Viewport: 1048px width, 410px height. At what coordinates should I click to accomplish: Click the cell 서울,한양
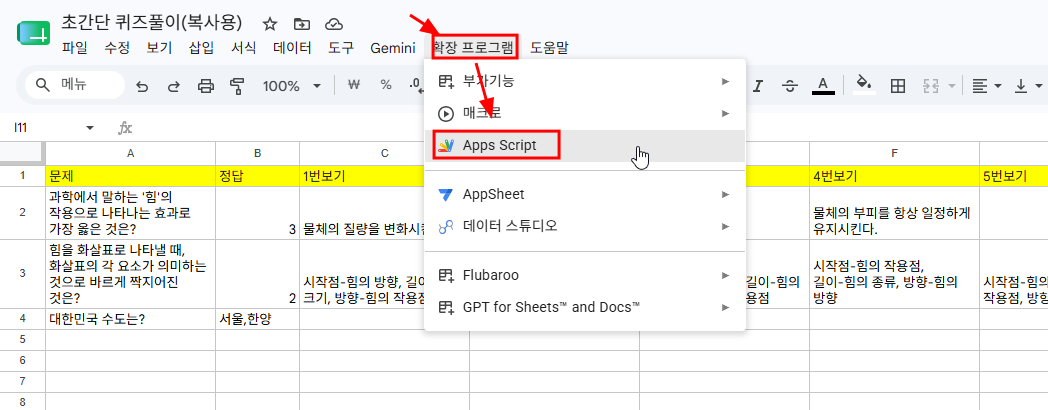(257, 319)
